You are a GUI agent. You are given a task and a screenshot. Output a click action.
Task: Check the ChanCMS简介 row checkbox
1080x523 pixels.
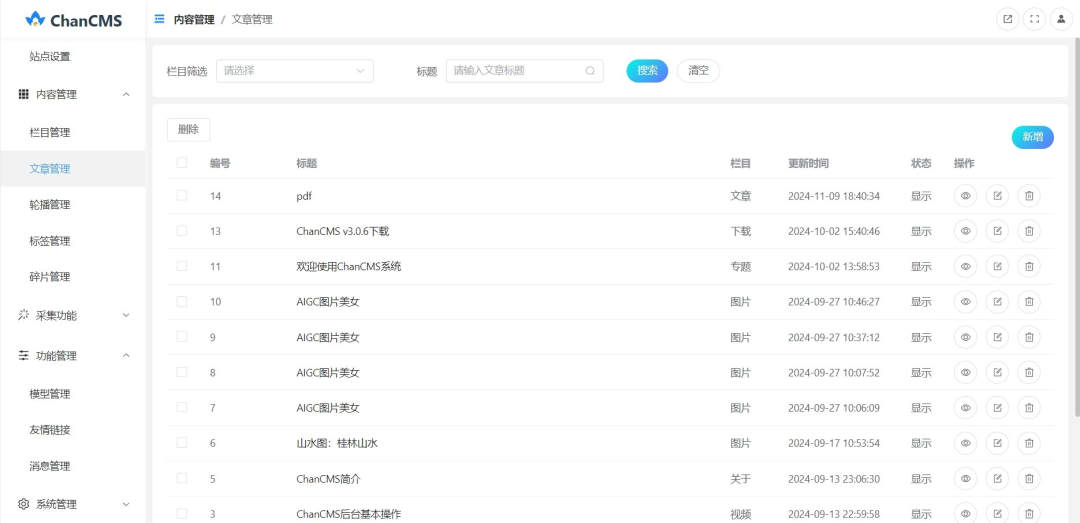tap(182, 478)
